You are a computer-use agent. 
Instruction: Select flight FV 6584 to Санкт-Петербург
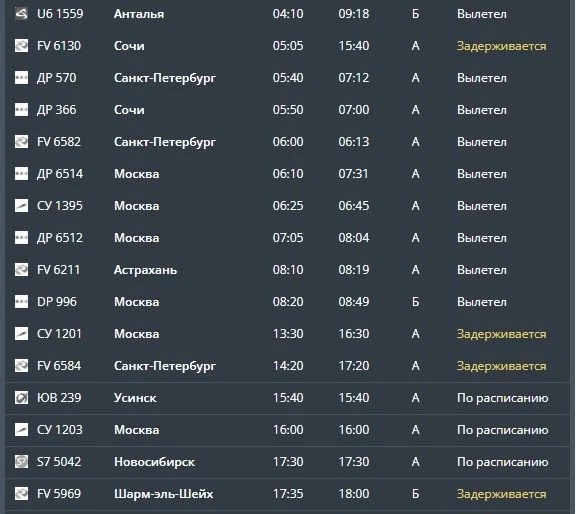point(287,366)
